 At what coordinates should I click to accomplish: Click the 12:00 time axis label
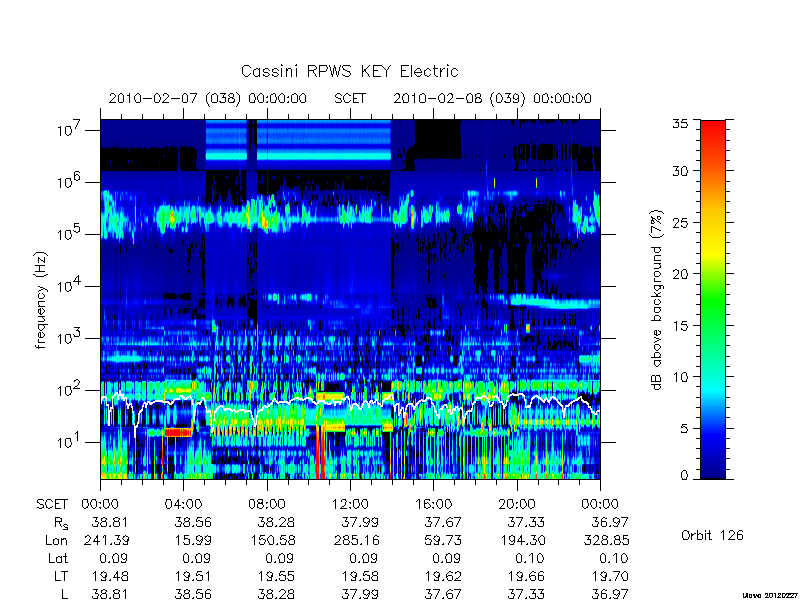tap(350, 504)
